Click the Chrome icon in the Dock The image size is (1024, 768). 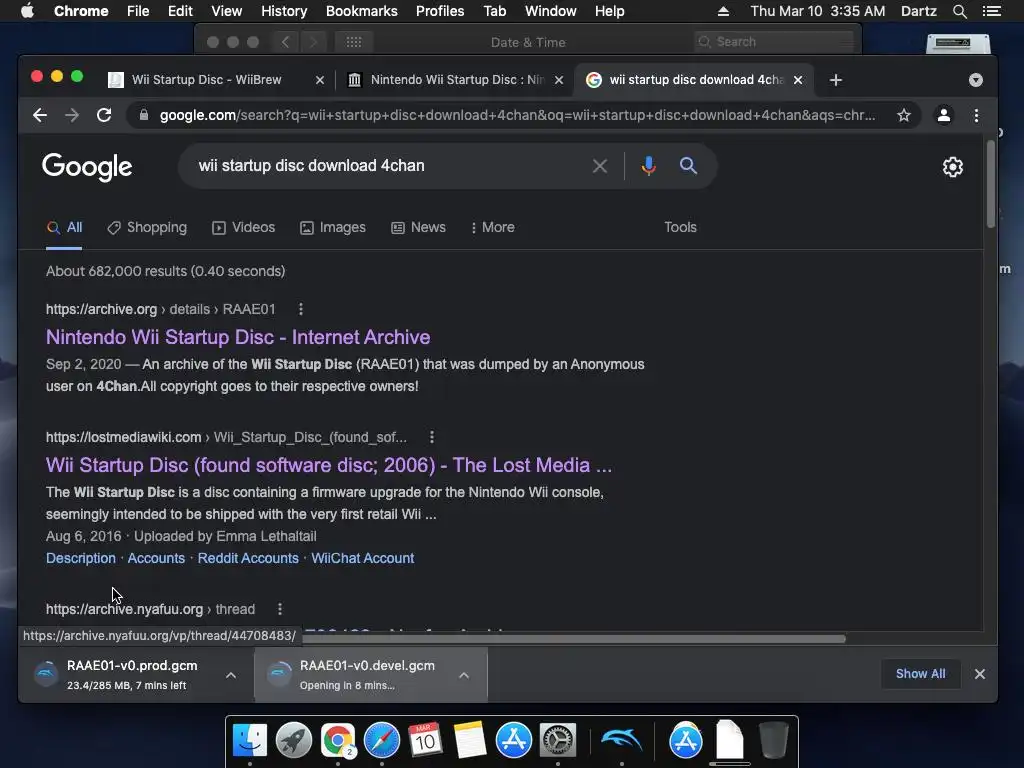338,740
